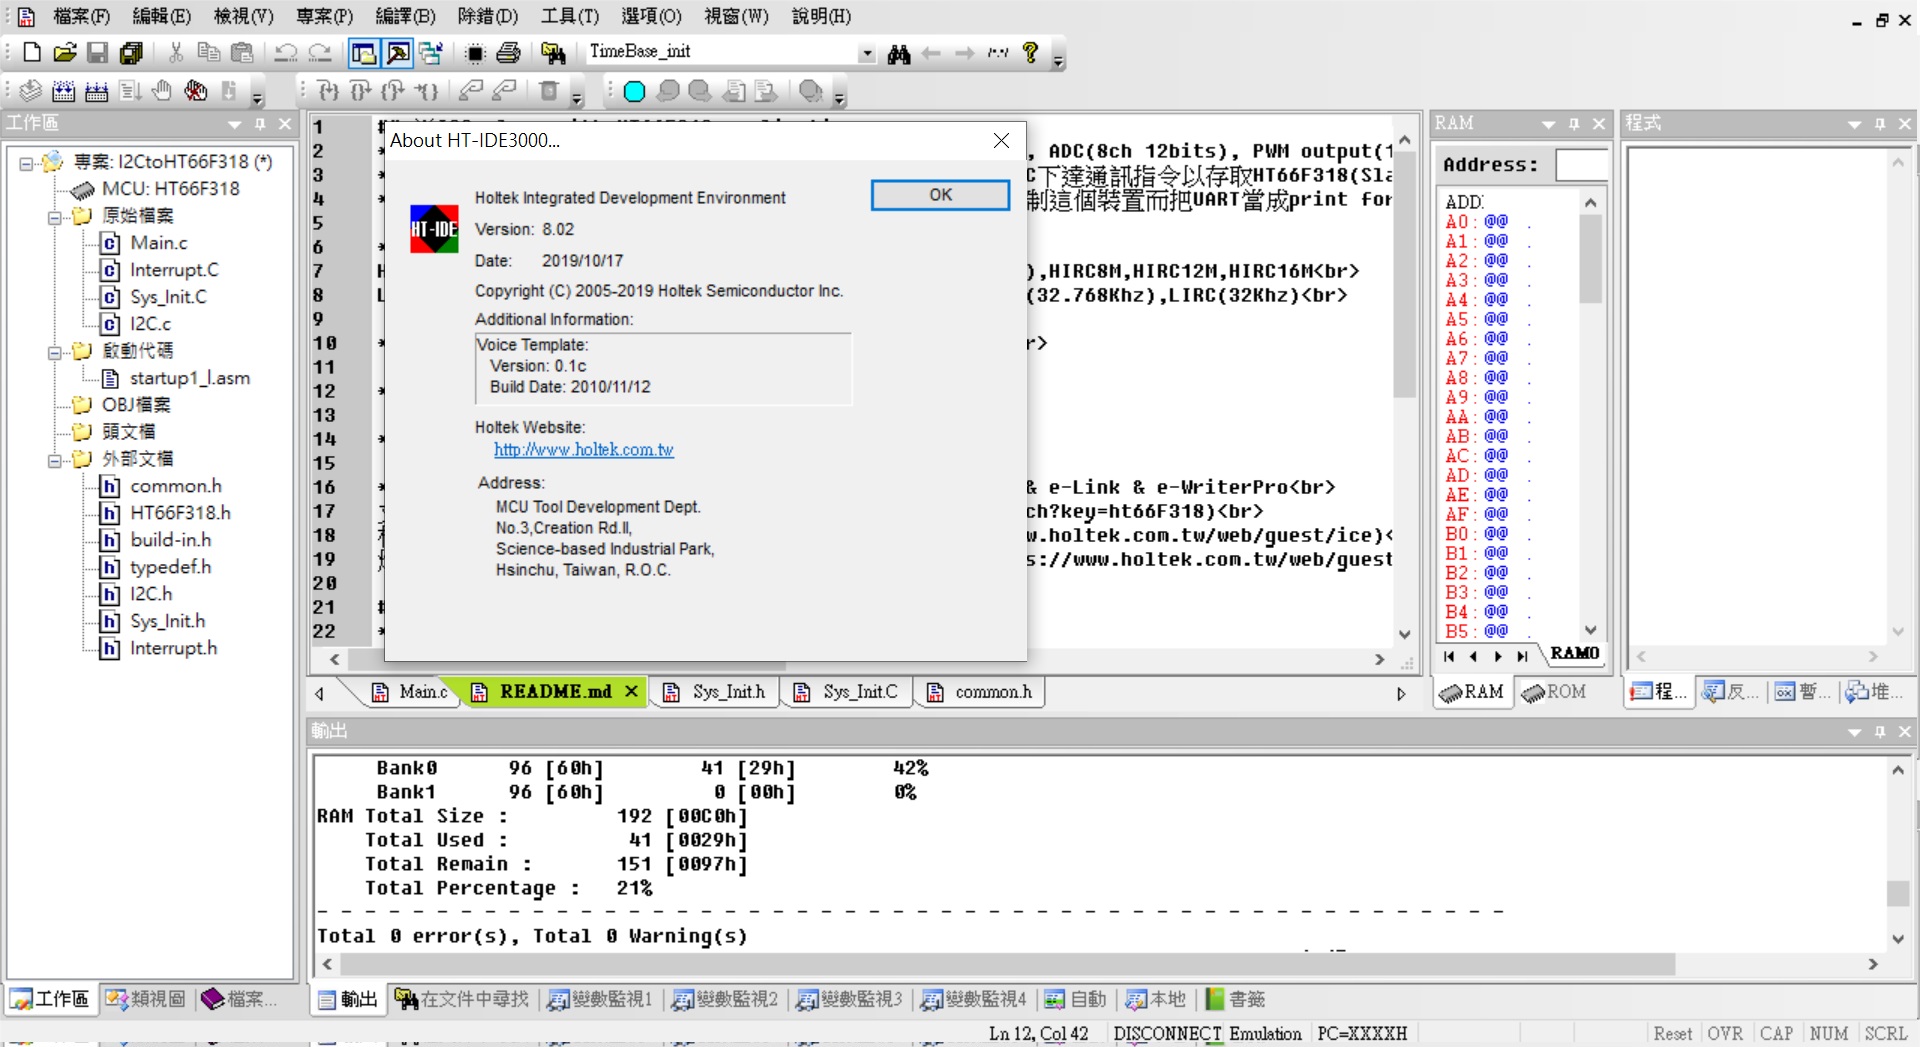
Task: Click the New file icon
Action: click(x=31, y=53)
